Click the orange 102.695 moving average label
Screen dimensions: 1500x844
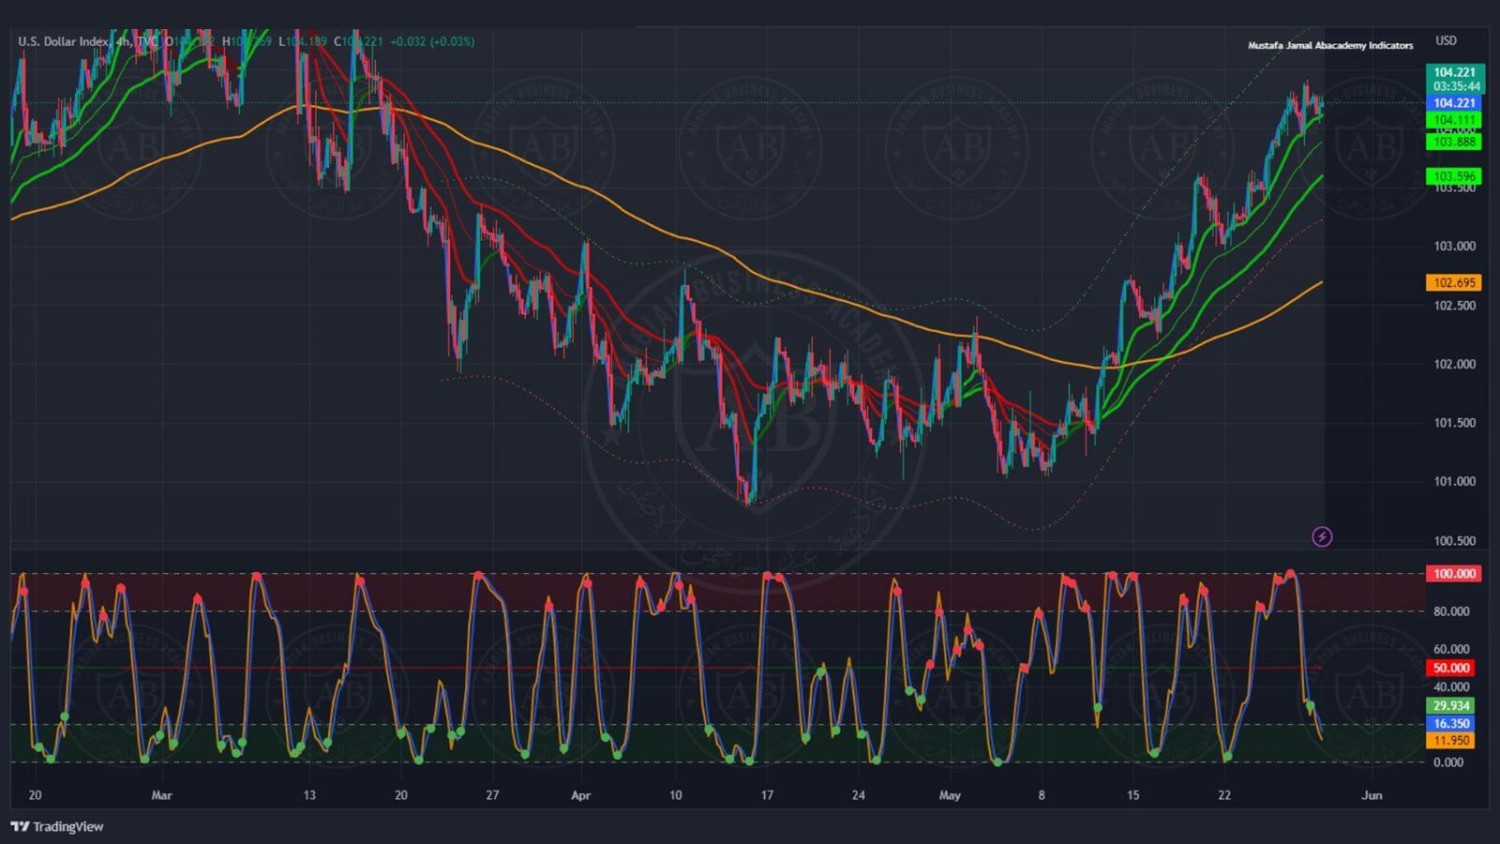coord(1454,283)
